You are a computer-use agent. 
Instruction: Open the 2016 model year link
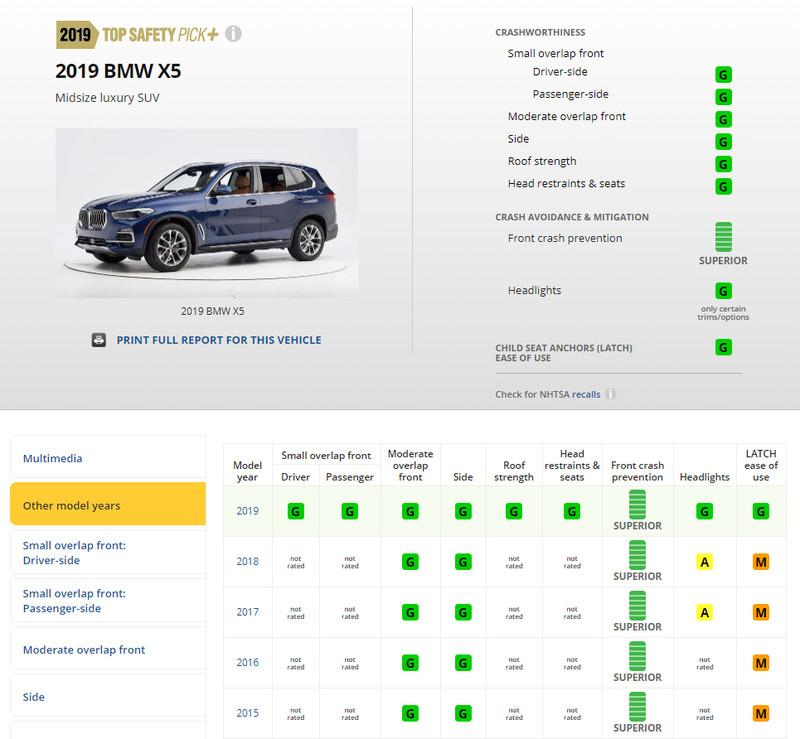247,662
